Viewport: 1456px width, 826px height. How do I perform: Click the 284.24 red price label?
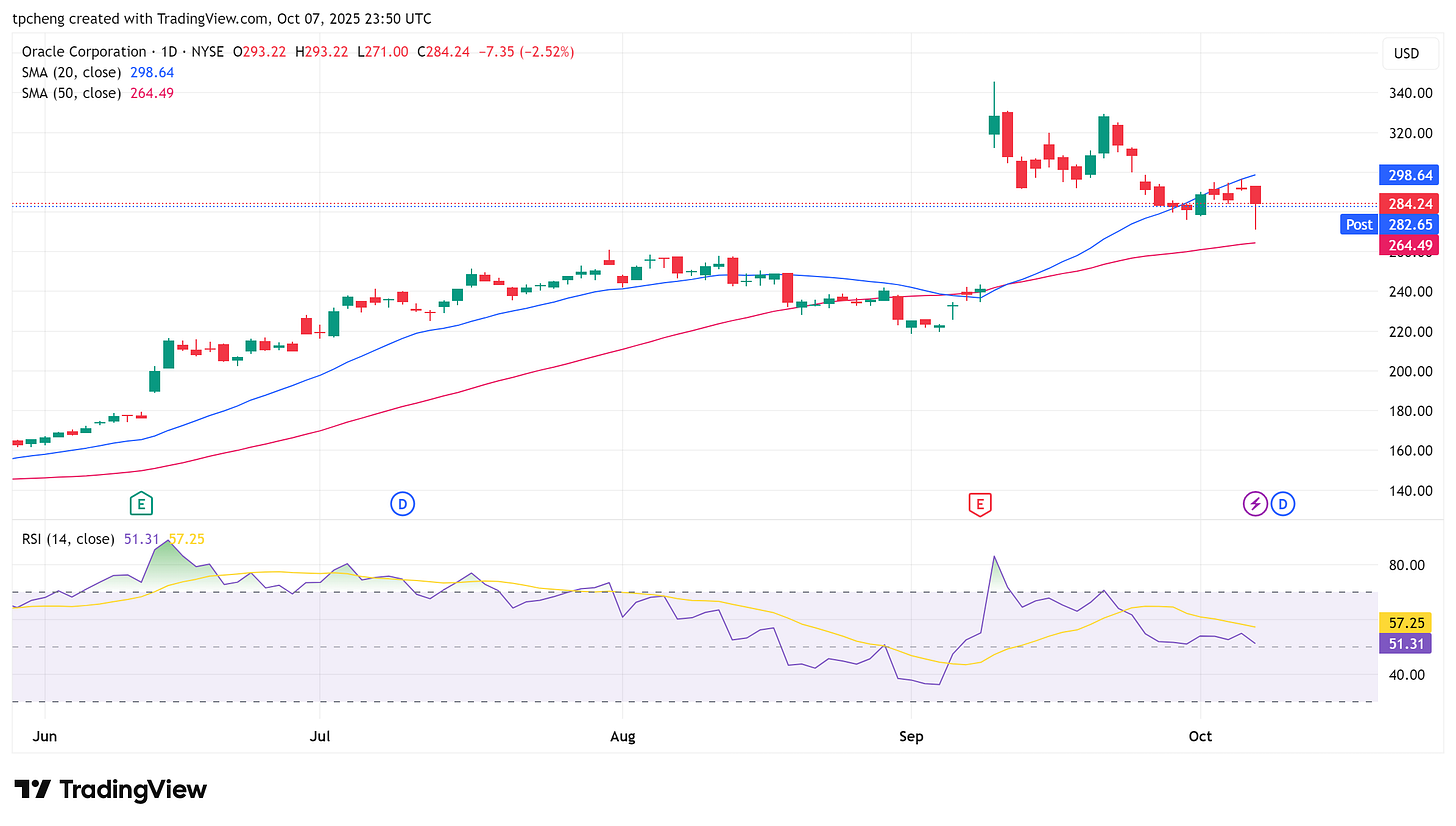pos(1408,204)
